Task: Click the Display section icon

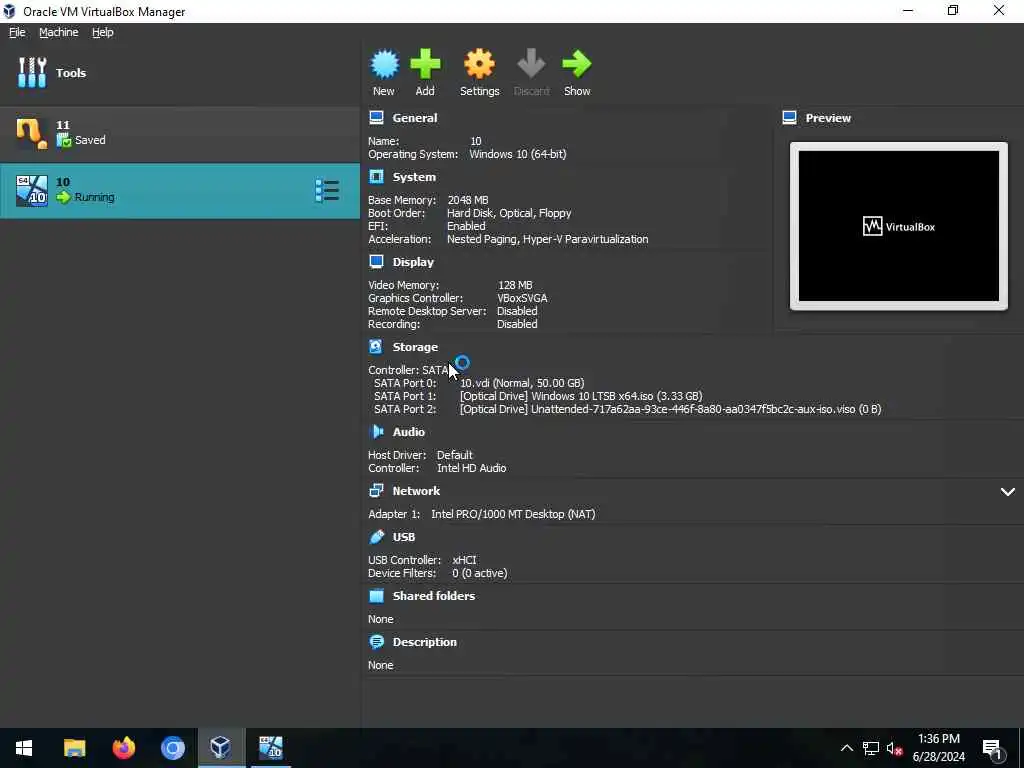Action: [x=376, y=261]
